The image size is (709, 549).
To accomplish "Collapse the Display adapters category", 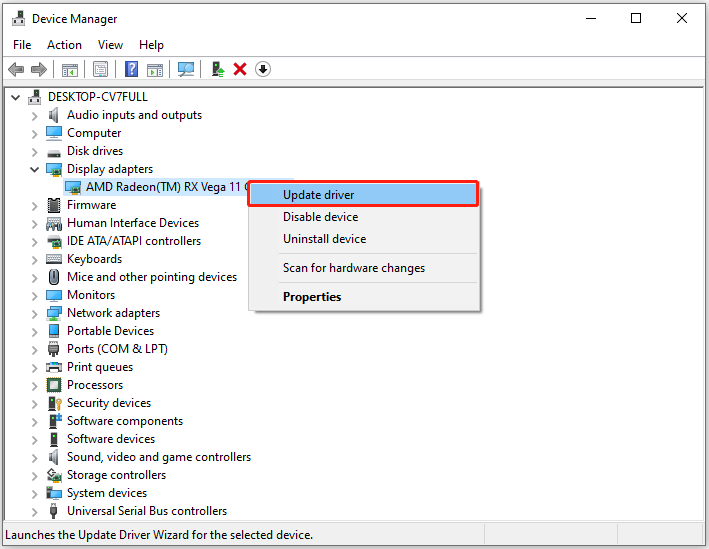I will coord(34,170).
